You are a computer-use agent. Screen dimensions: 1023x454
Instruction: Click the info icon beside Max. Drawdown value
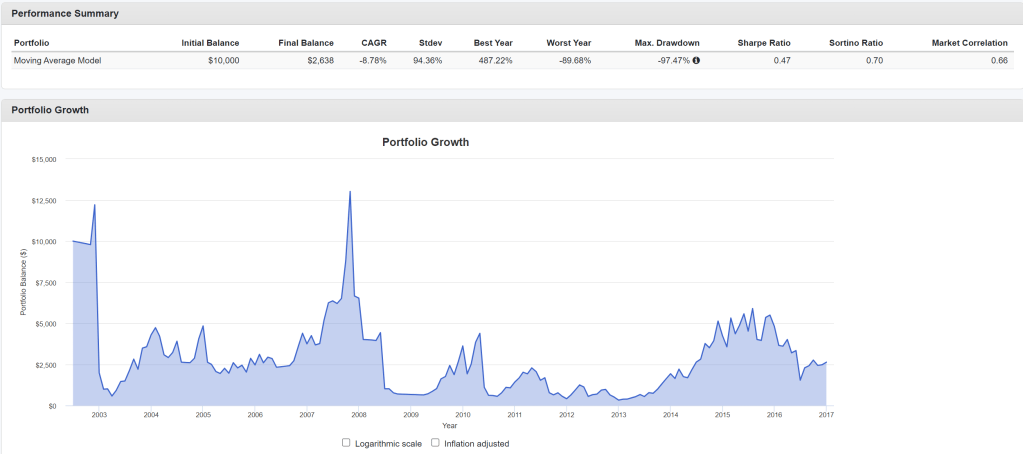click(696, 61)
